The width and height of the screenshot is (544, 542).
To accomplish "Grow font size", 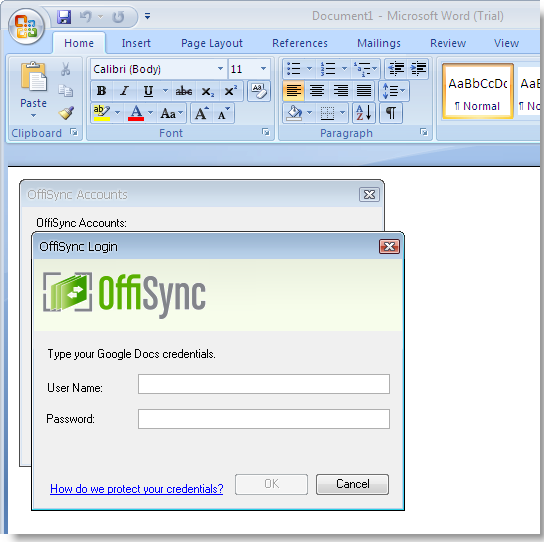I will point(202,113).
